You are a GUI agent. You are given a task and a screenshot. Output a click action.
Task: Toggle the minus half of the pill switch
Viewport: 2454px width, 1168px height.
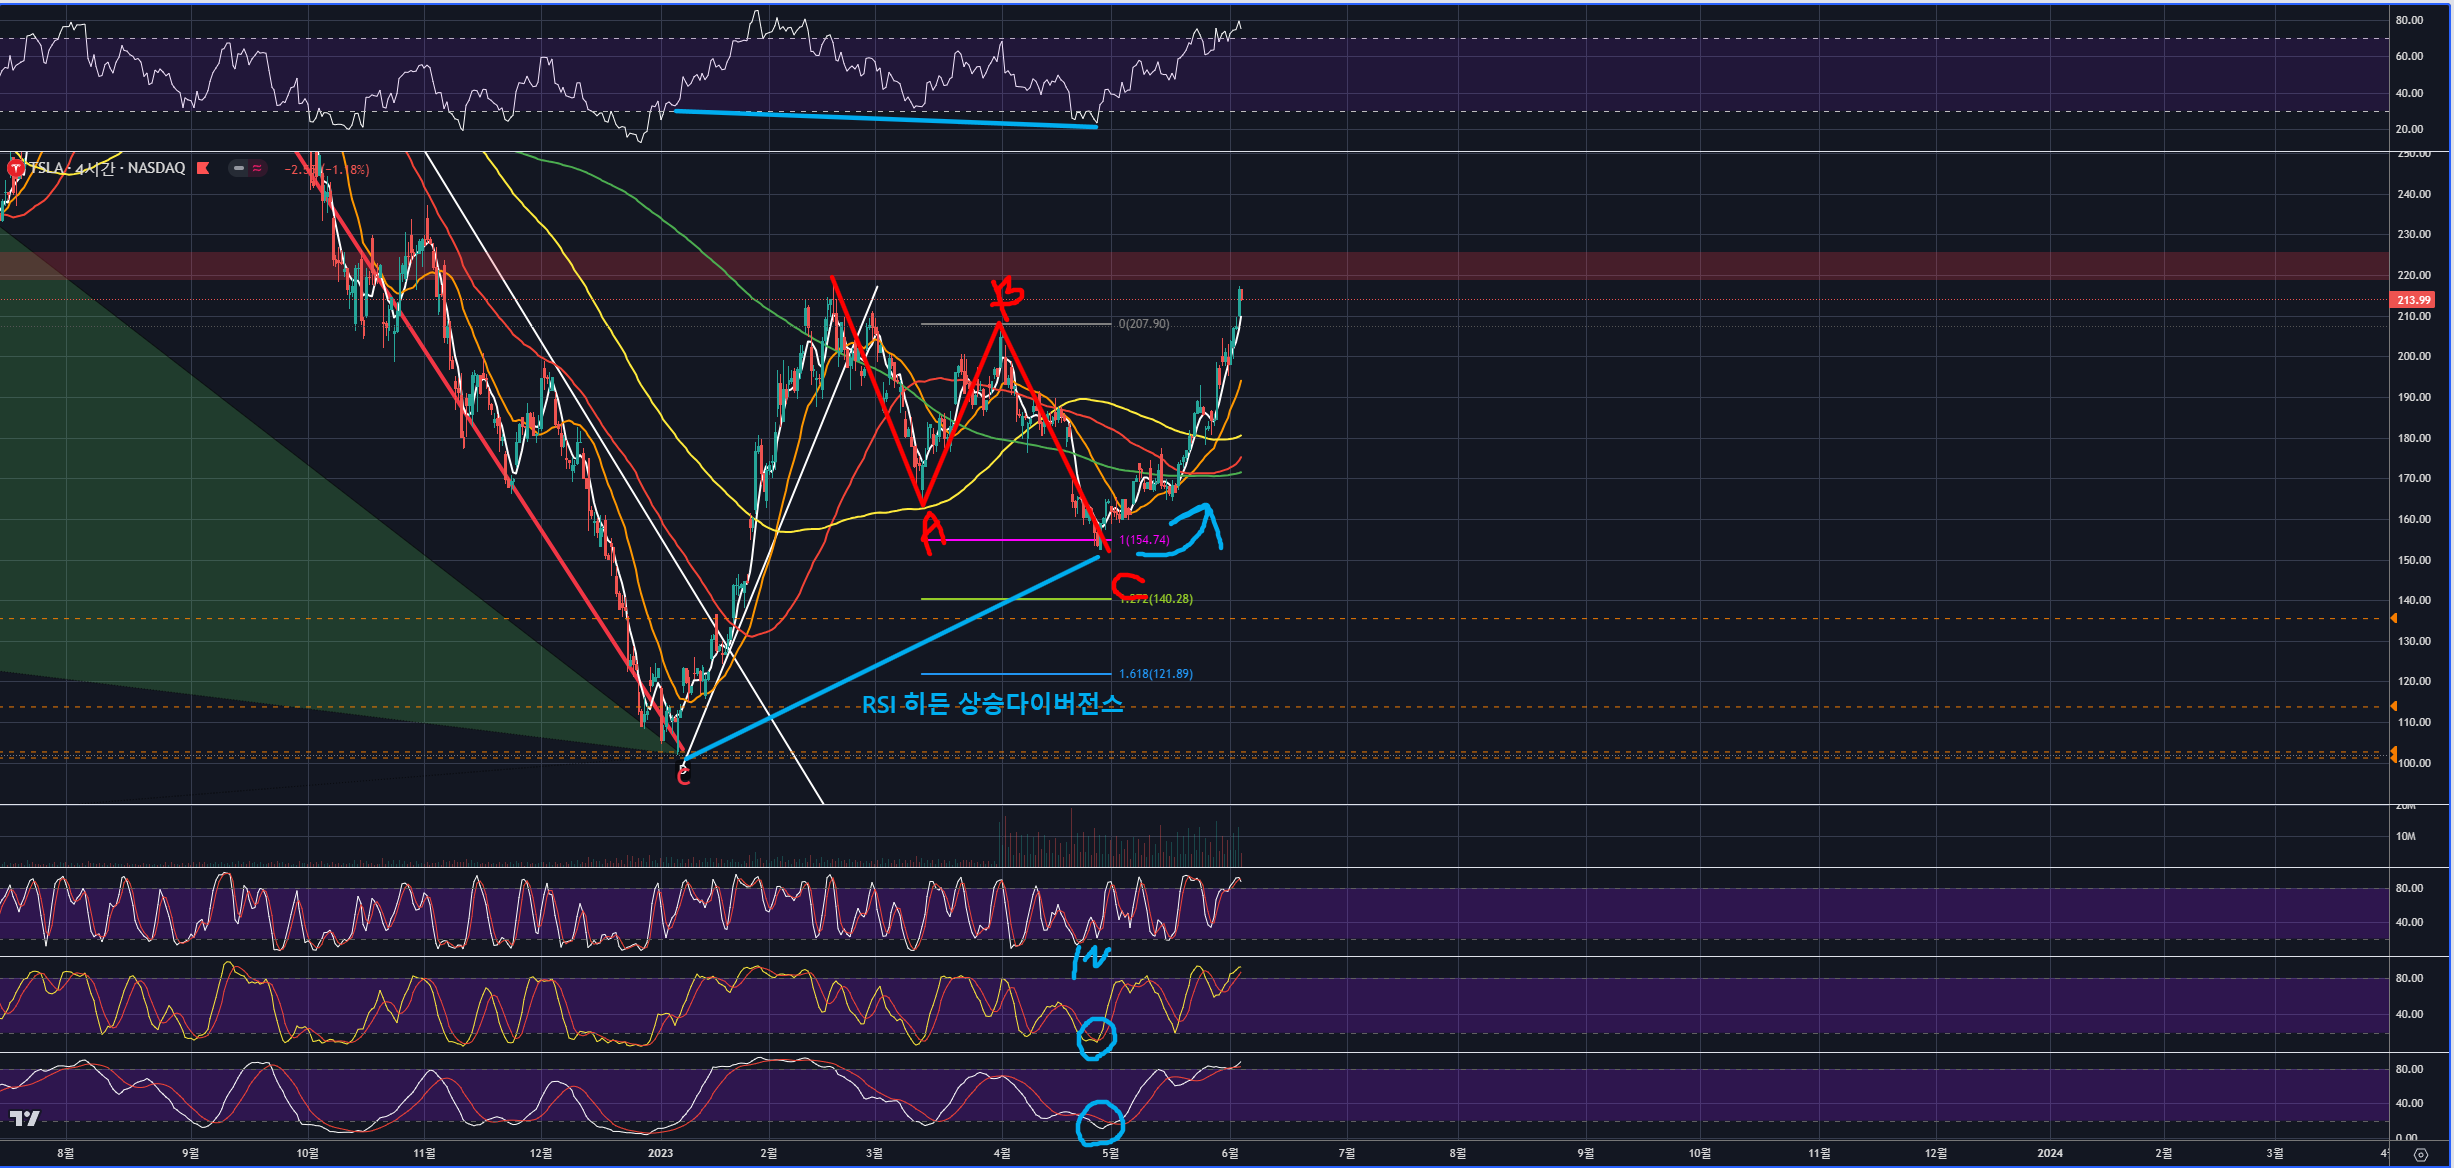[238, 168]
